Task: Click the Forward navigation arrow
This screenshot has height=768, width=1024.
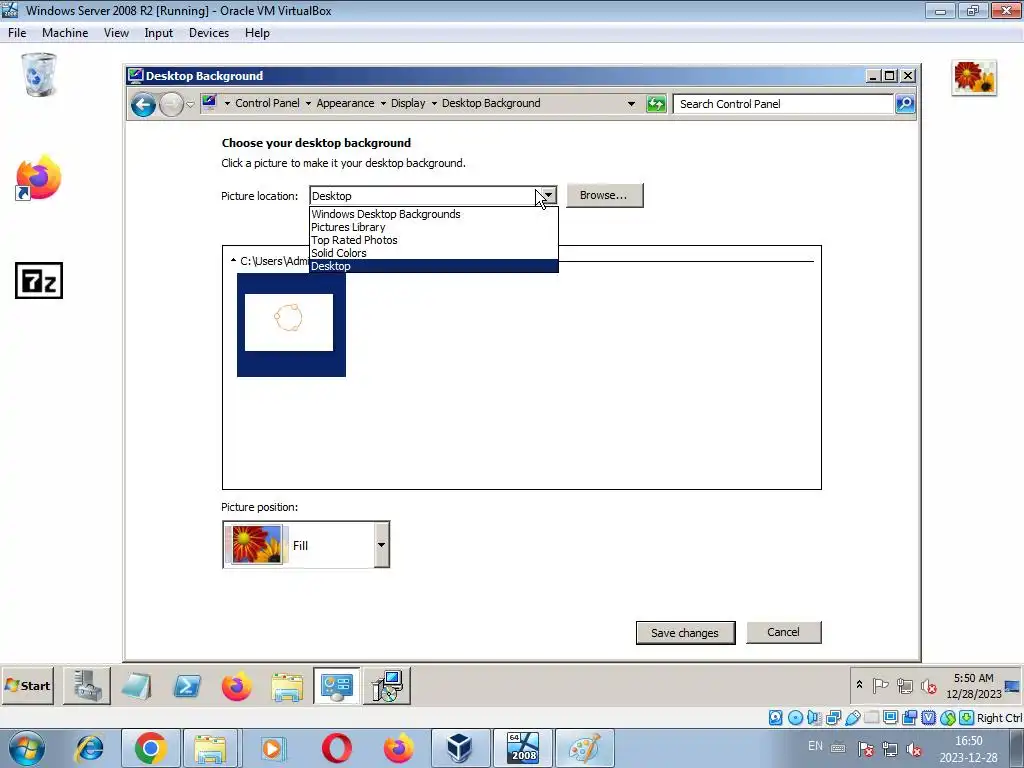Action: 171,104
